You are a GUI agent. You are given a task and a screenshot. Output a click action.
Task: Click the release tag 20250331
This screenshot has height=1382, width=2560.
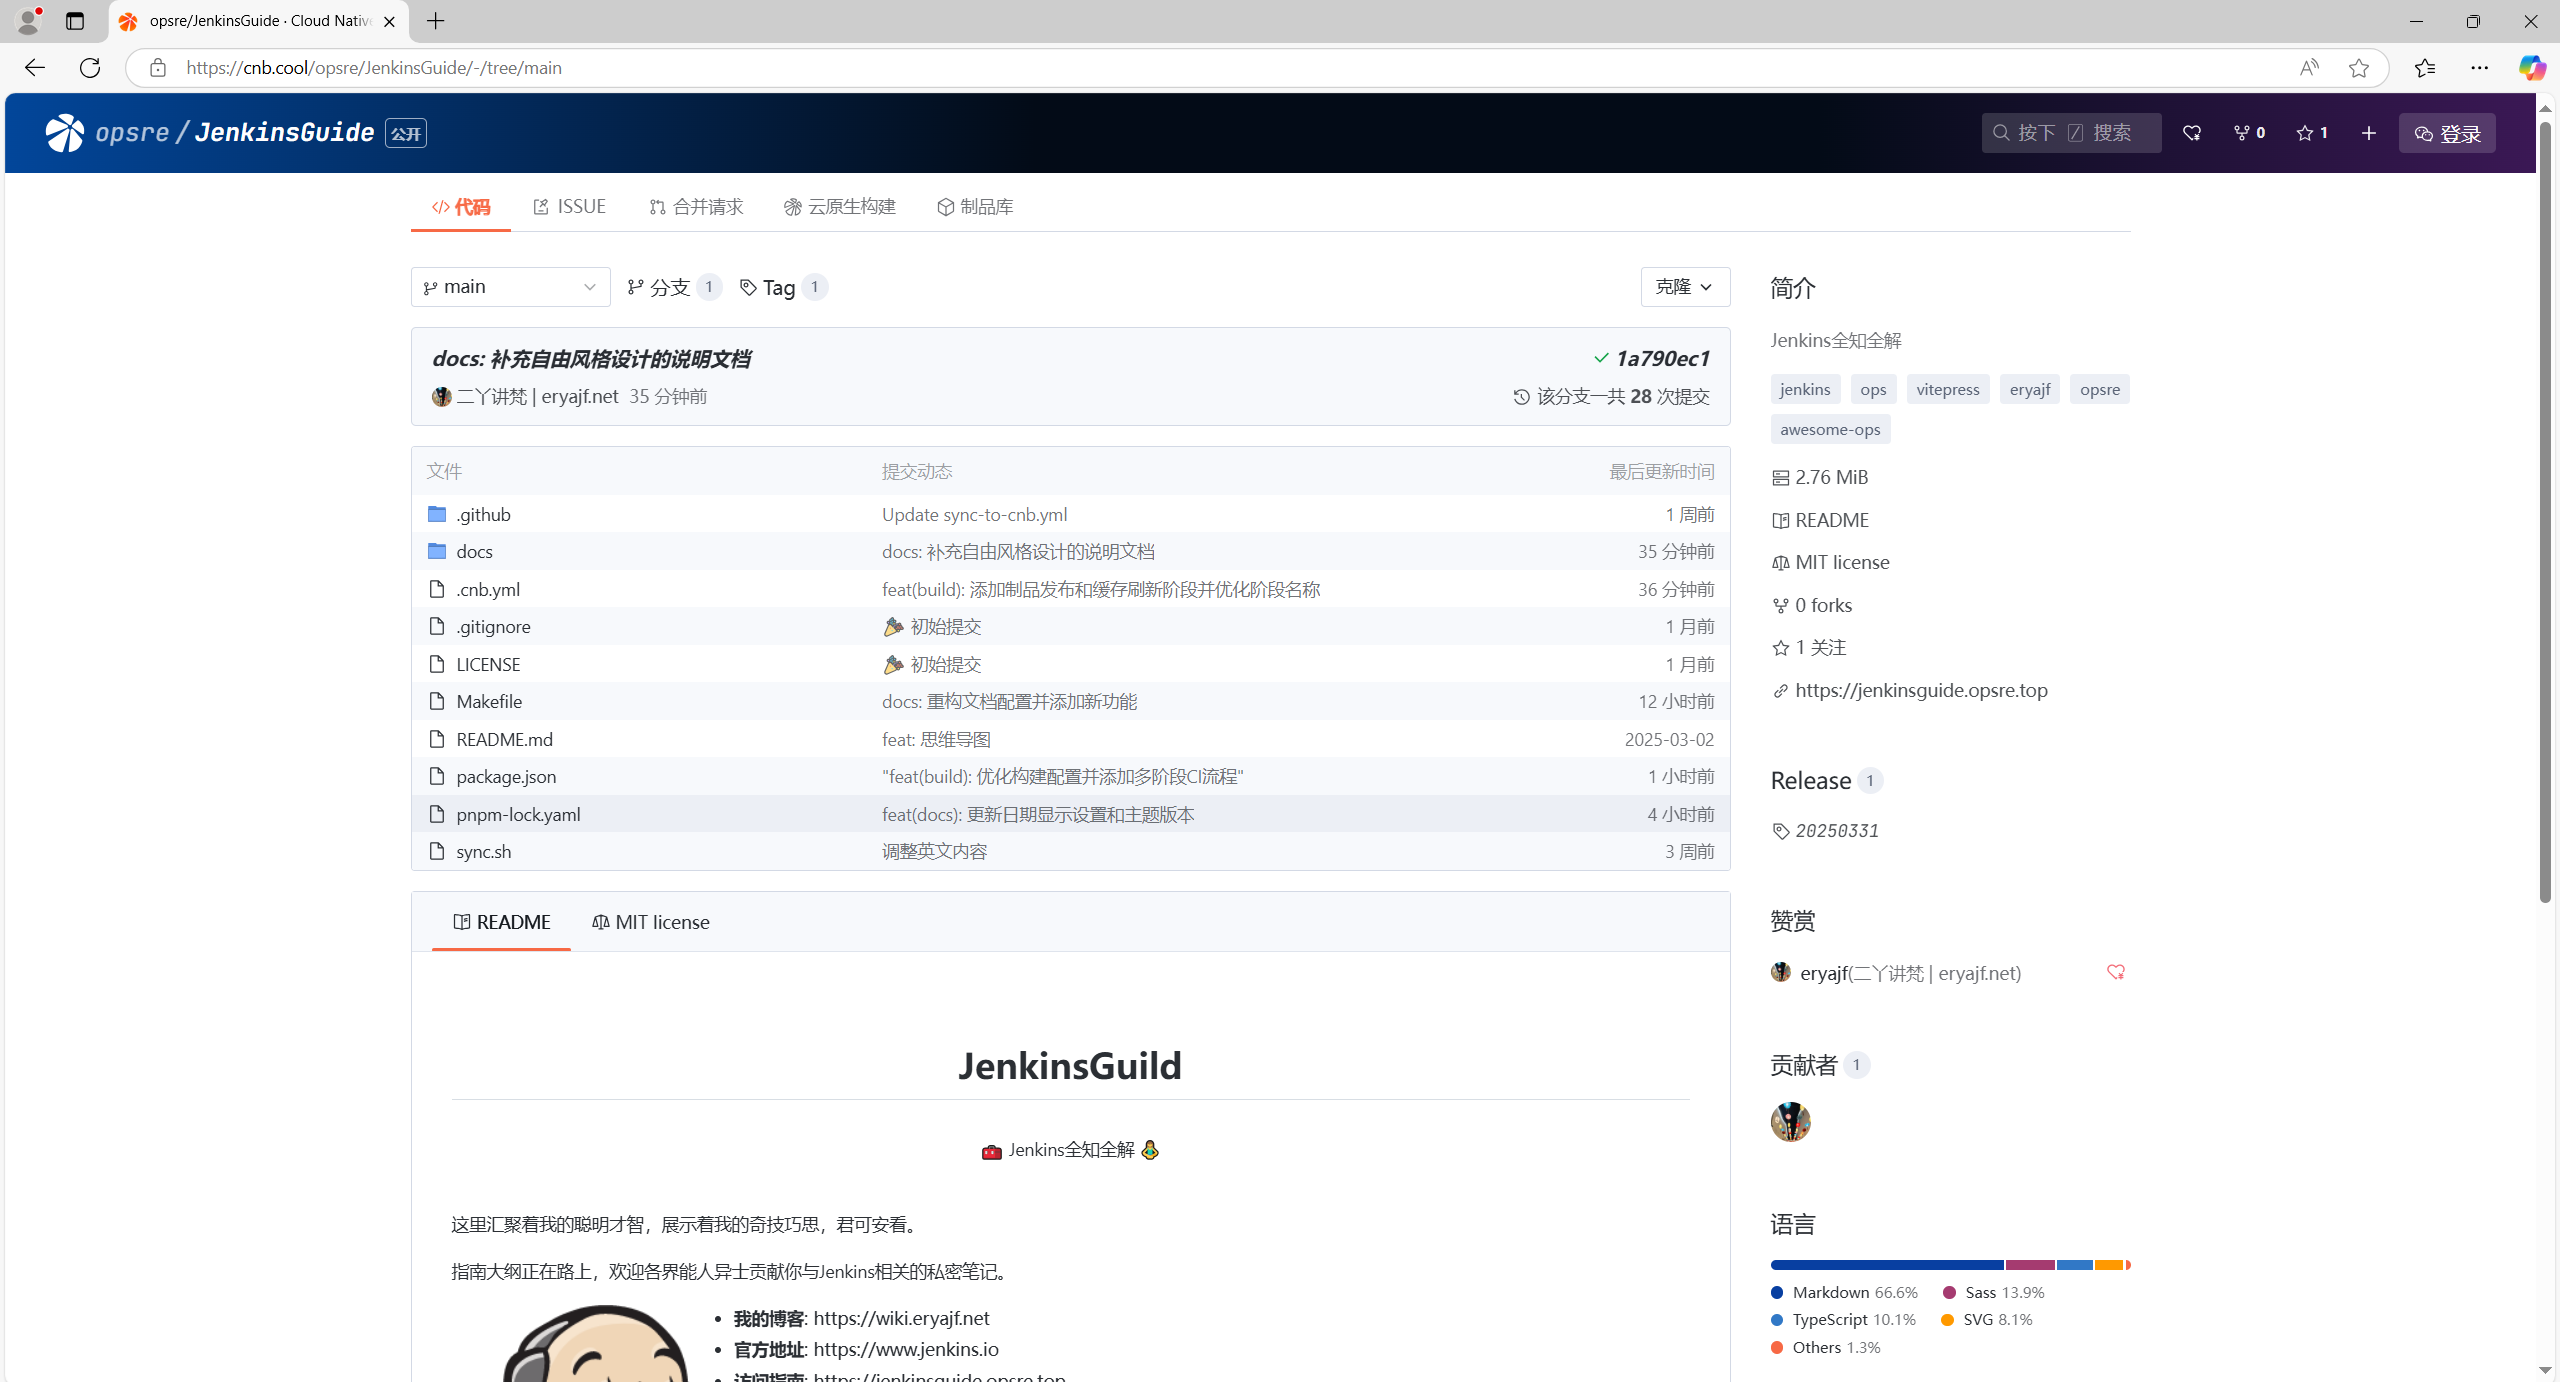pos(1837,830)
